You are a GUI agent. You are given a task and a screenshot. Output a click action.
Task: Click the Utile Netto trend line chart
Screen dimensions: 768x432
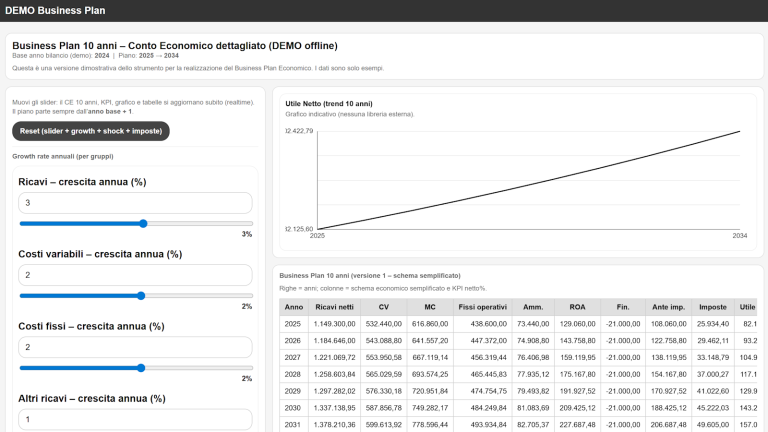click(x=528, y=180)
